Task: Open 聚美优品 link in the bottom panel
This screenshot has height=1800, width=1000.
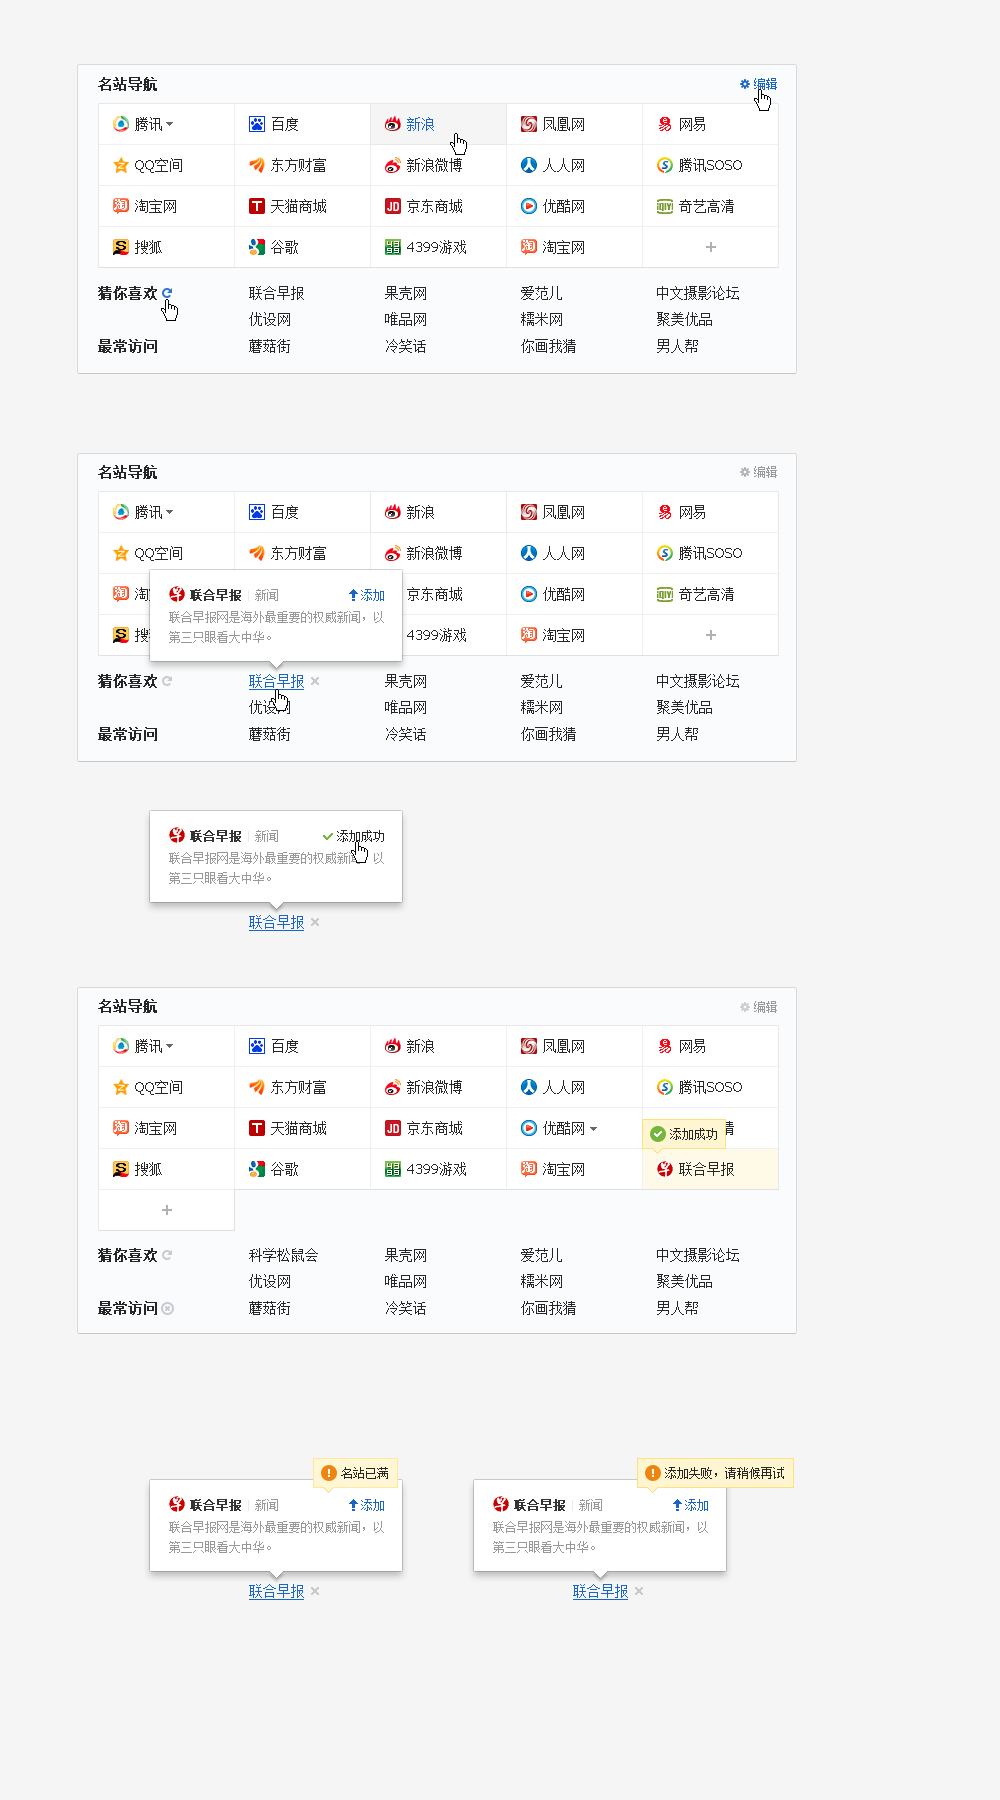Action: [x=685, y=1281]
